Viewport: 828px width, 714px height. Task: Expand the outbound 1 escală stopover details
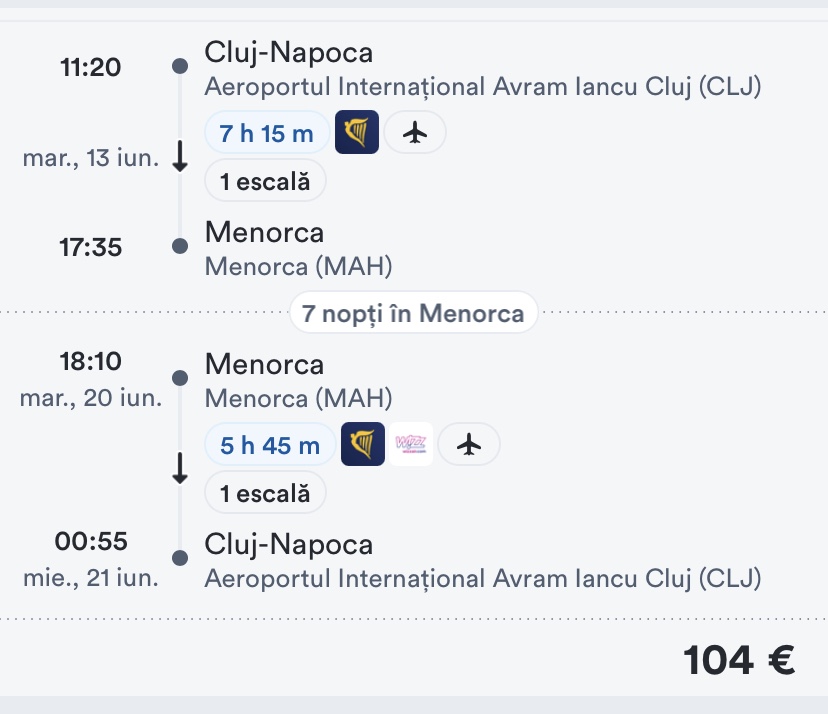265,181
